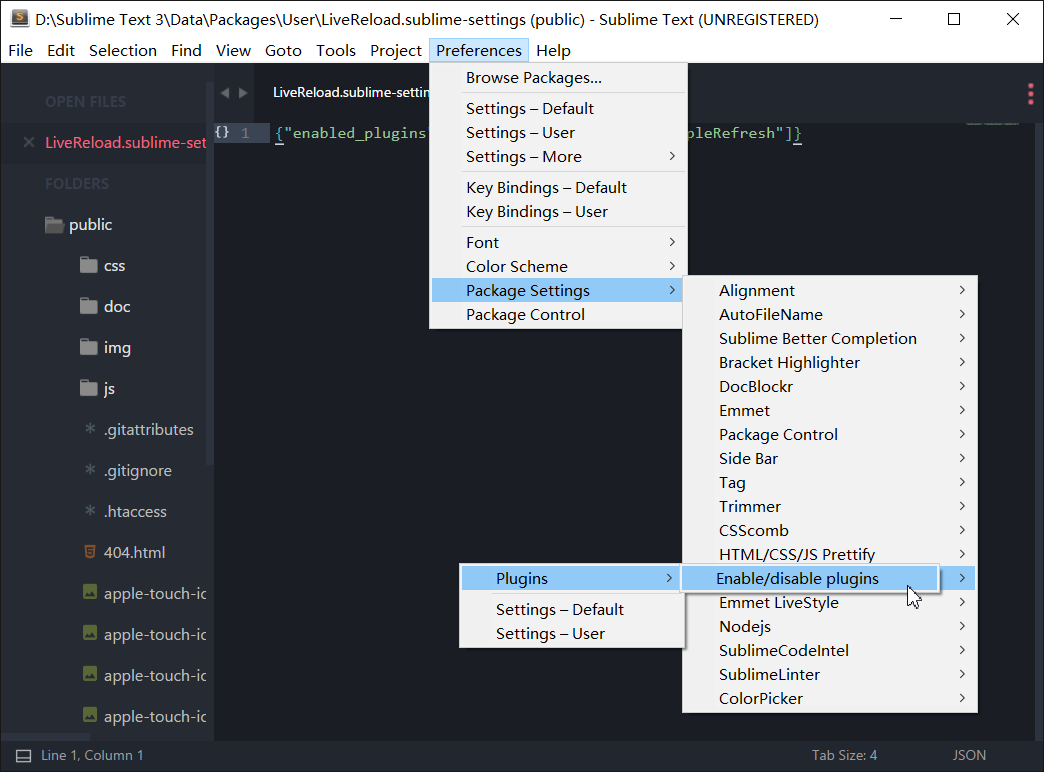Click the 404.html HTML5 file icon
Image resolution: width=1044 pixels, height=772 pixels.
pos(90,552)
